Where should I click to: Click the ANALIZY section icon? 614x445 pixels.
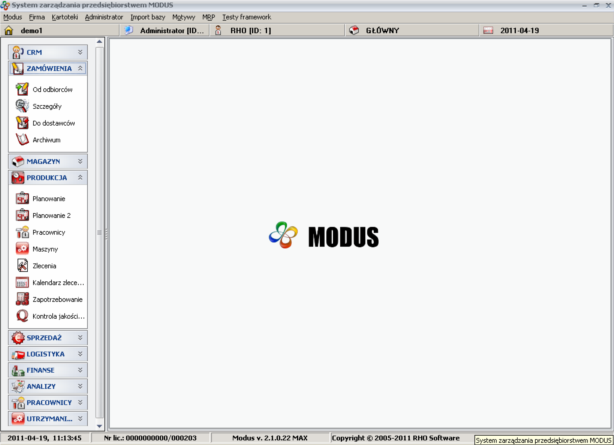click(18, 386)
